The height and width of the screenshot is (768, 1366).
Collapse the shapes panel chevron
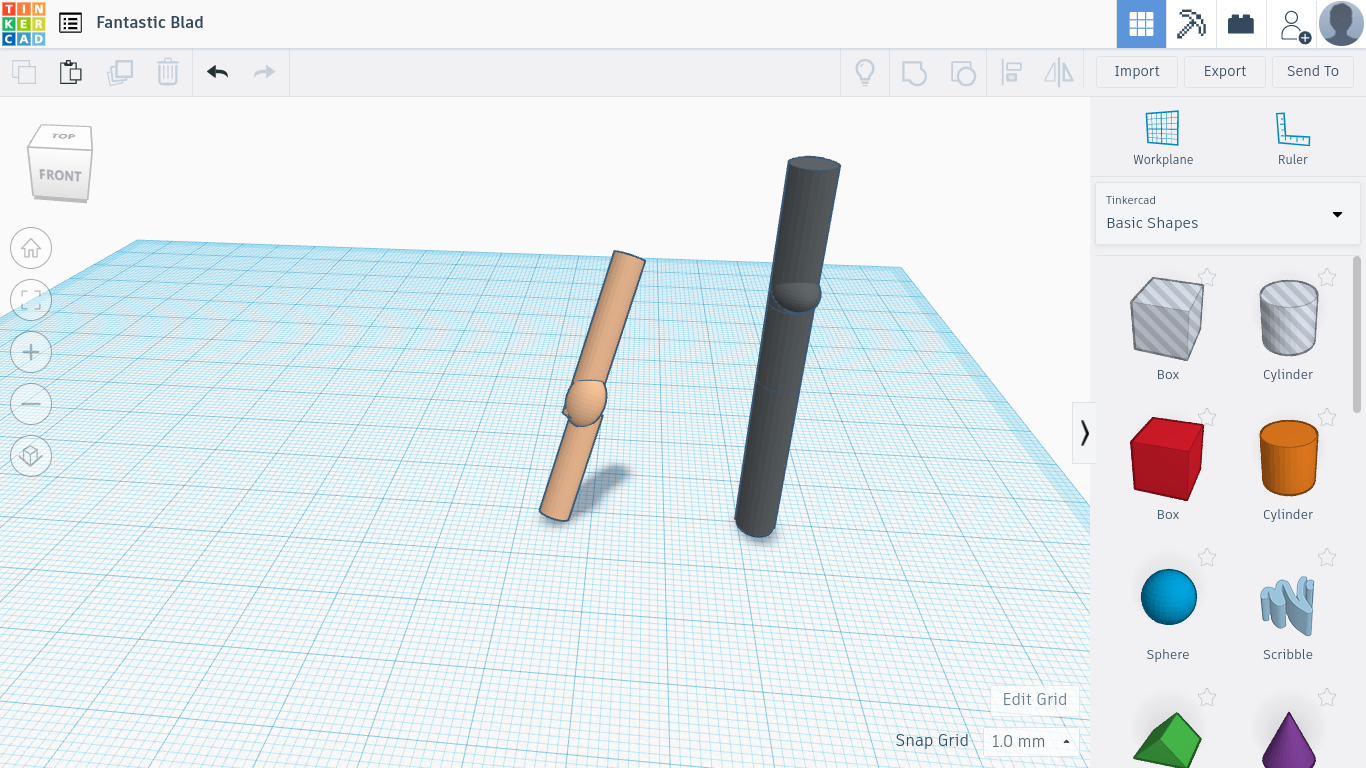[1084, 433]
